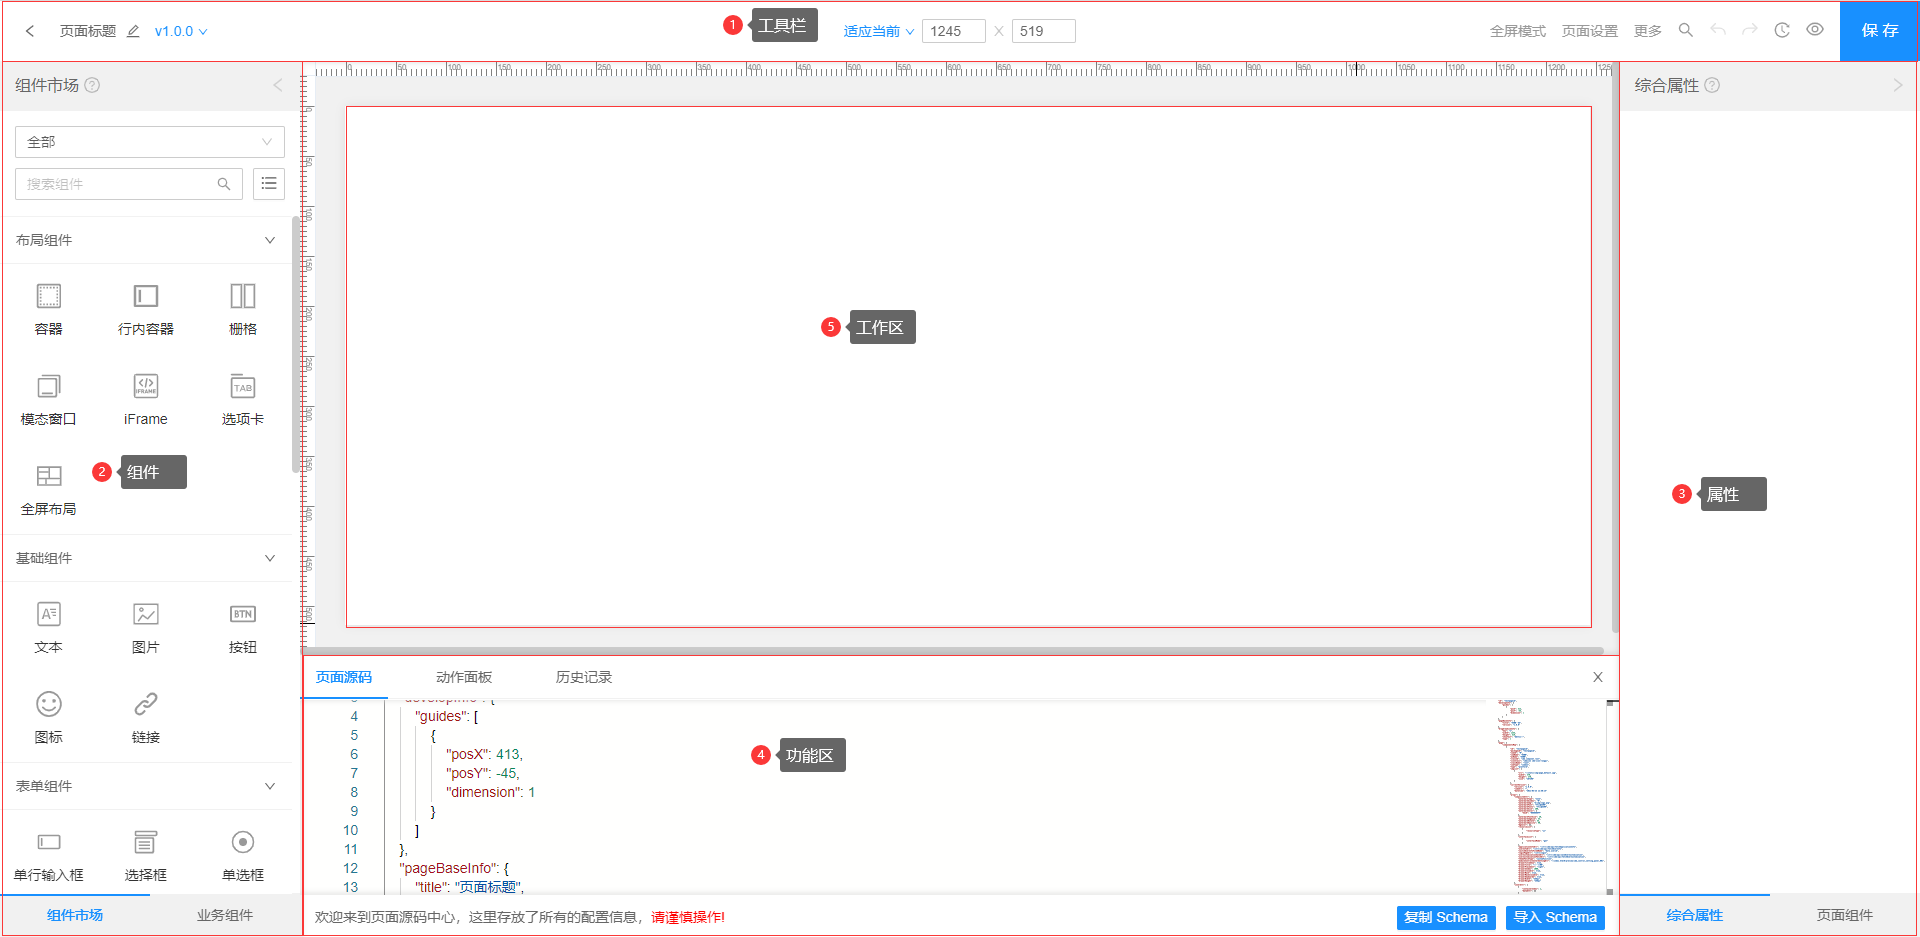Screen dimensions: 1920x937
Task: Collapse the 组件市场 panel arrow
Action: click(277, 85)
